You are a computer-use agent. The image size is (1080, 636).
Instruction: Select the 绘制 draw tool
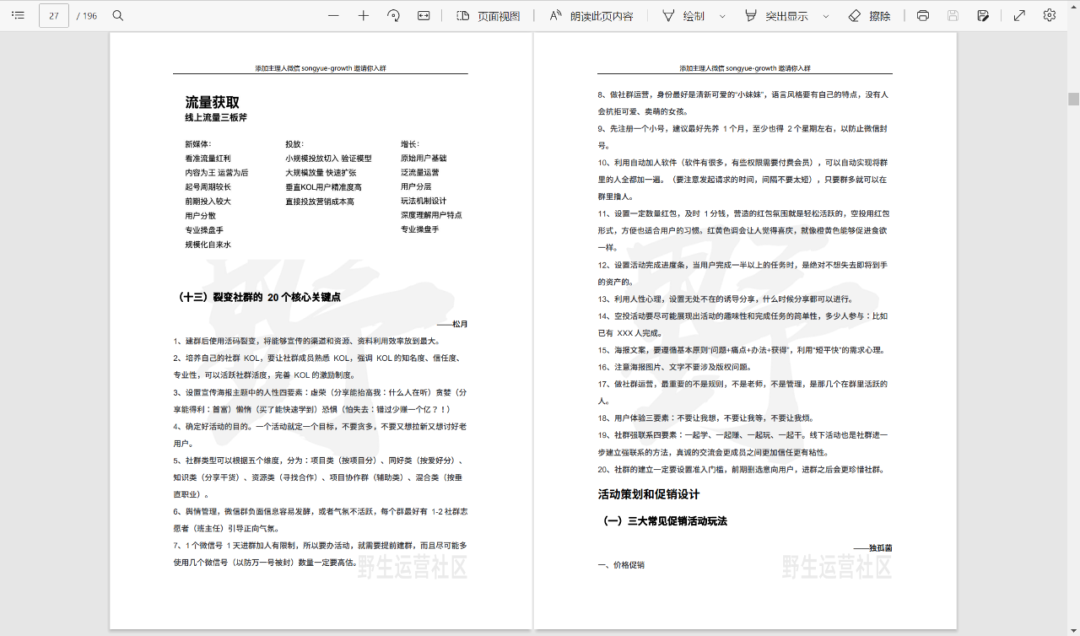pyautogui.click(x=683, y=15)
